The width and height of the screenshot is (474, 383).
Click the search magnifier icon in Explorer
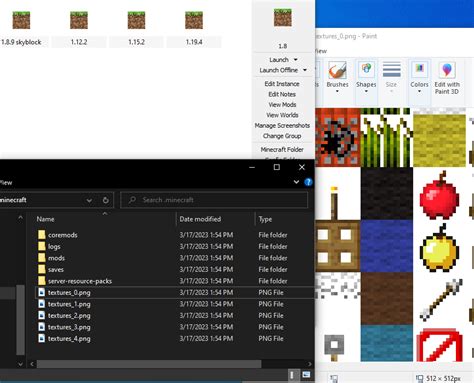[x=132, y=200]
